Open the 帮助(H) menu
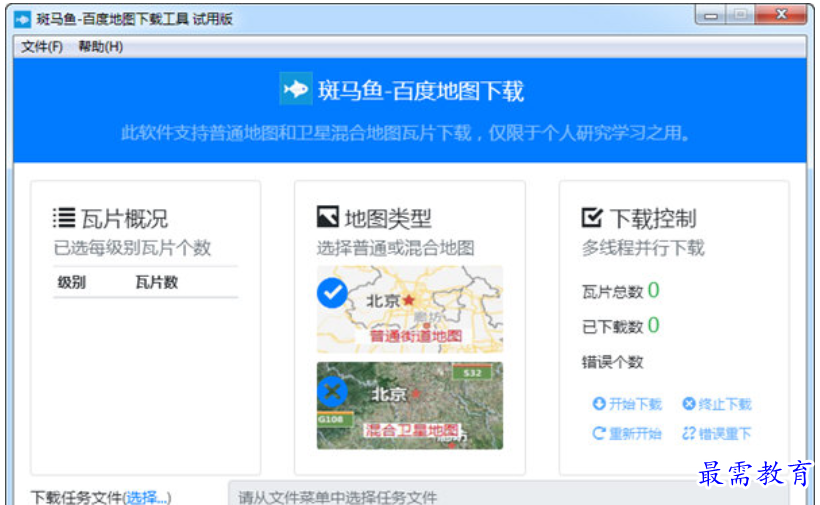820x505 pixels. [100, 47]
